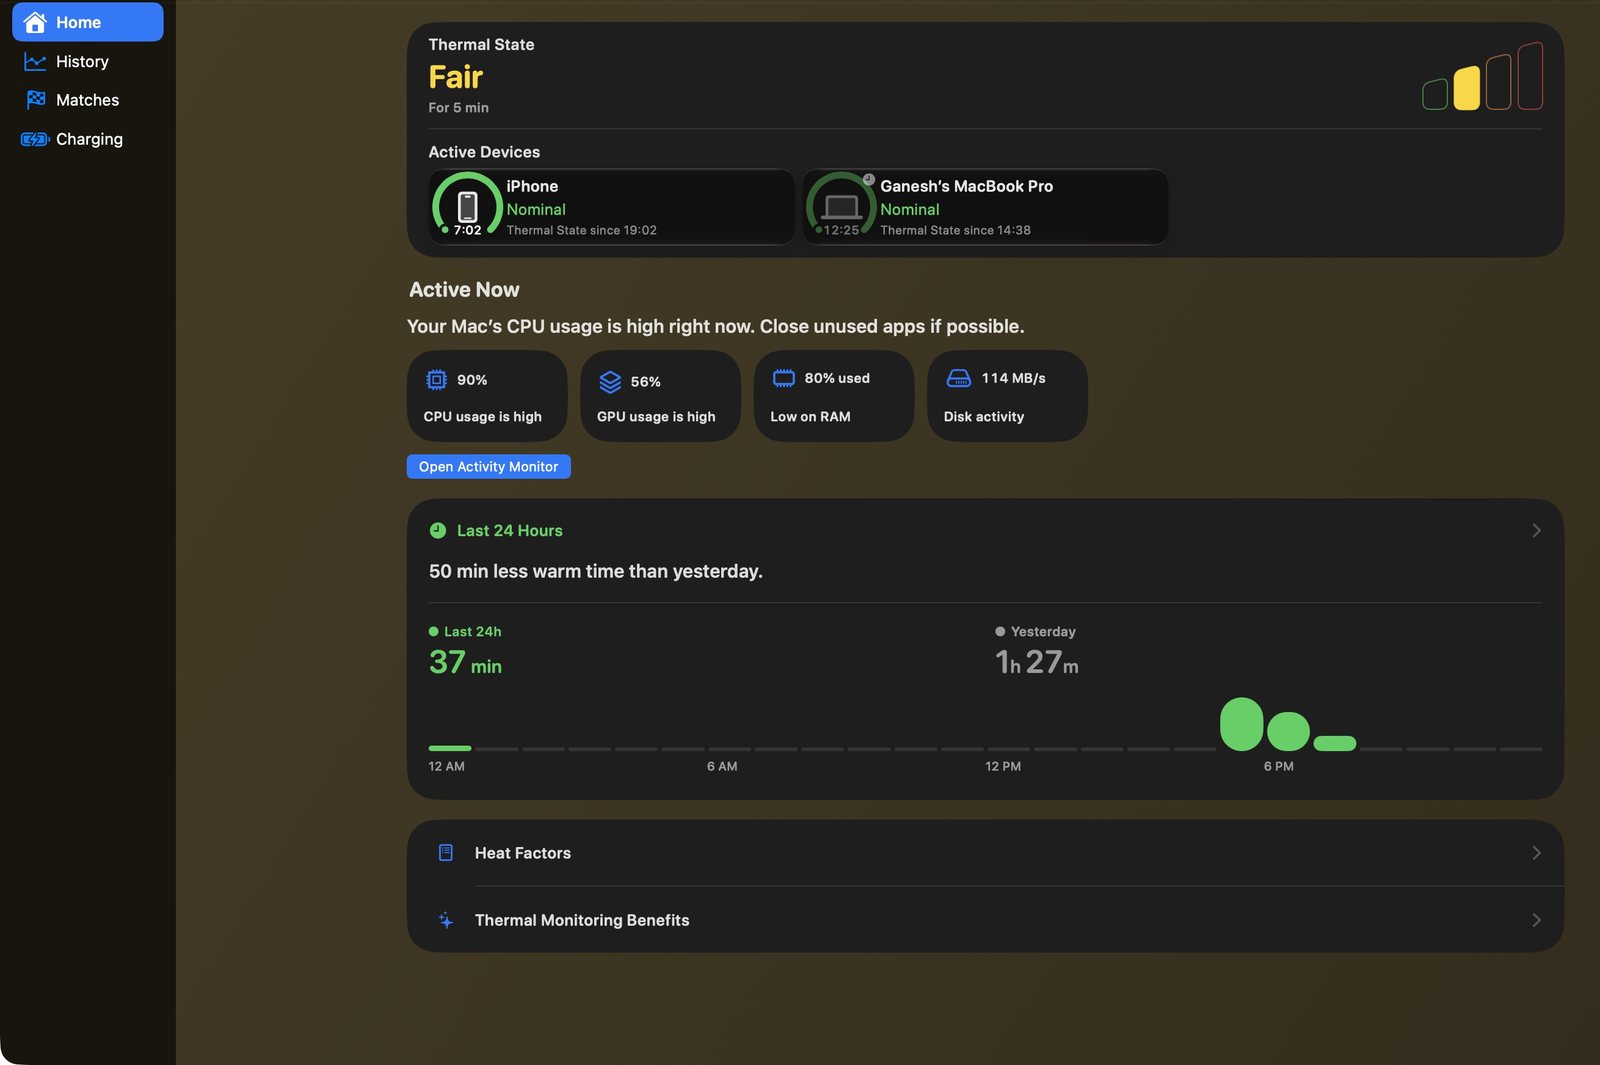Click the 'Active Devices' heading

pyautogui.click(x=484, y=152)
